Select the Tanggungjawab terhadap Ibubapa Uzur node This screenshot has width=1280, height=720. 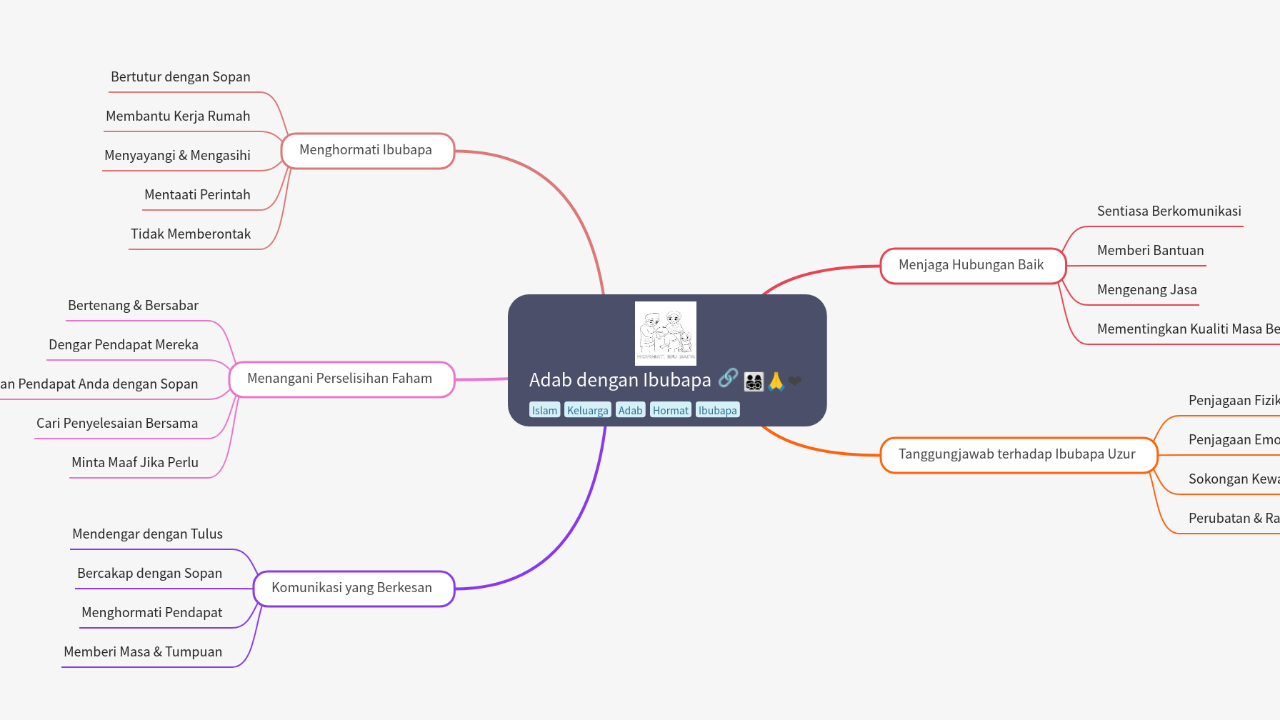1017,454
